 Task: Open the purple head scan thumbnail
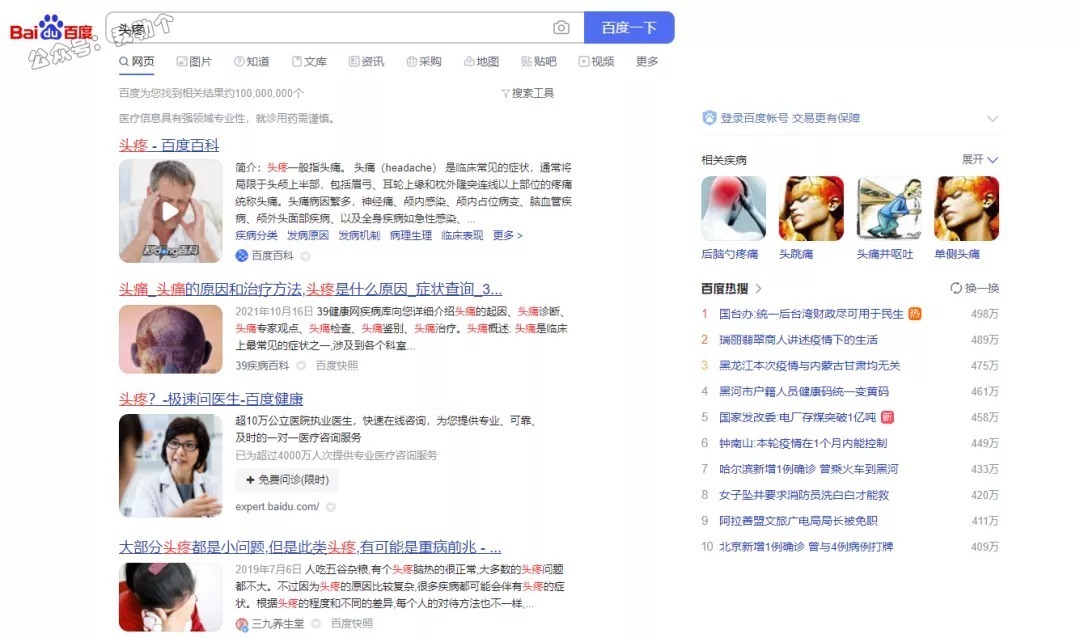coord(170,340)
